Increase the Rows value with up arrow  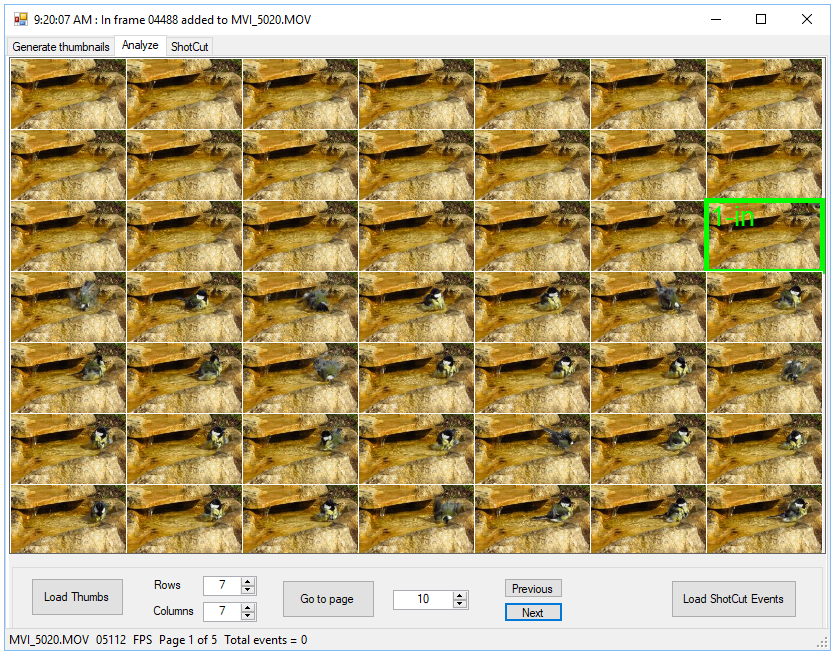[x=248, y=581]
